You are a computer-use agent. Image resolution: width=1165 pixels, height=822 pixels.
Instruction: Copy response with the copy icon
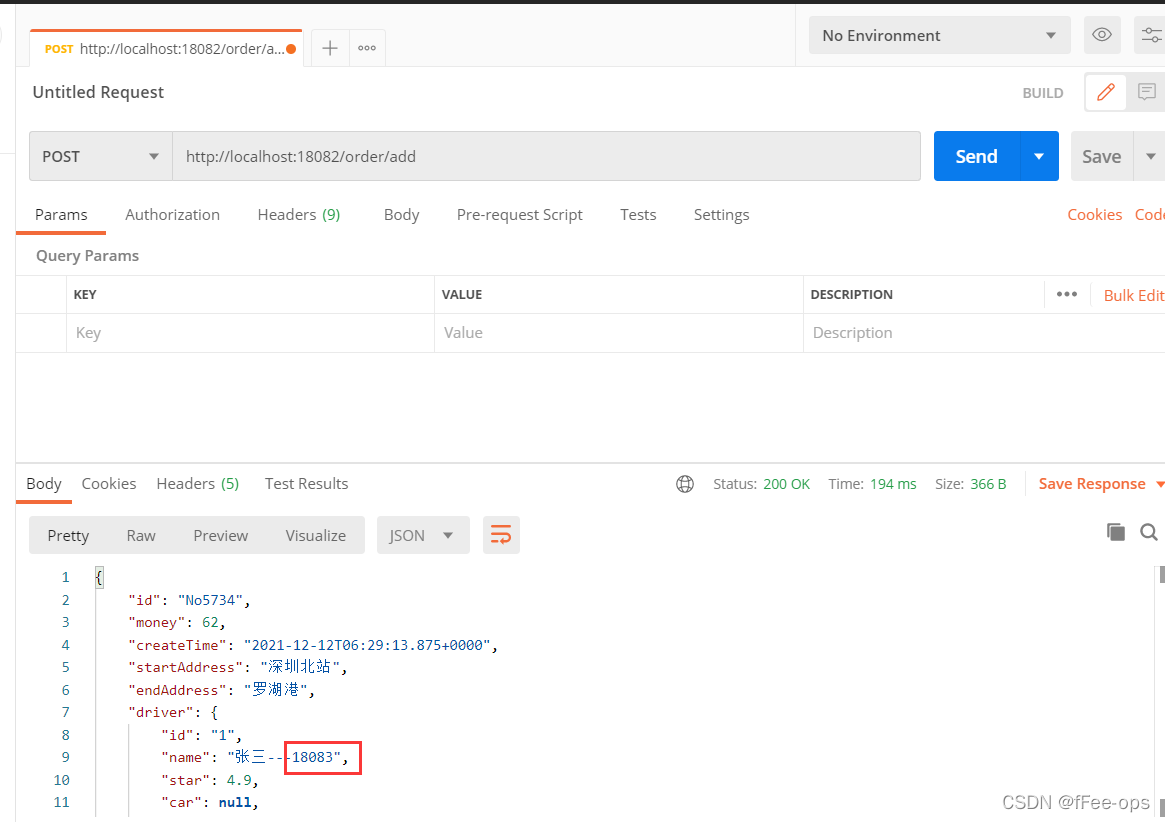[x=1115, y=532]
